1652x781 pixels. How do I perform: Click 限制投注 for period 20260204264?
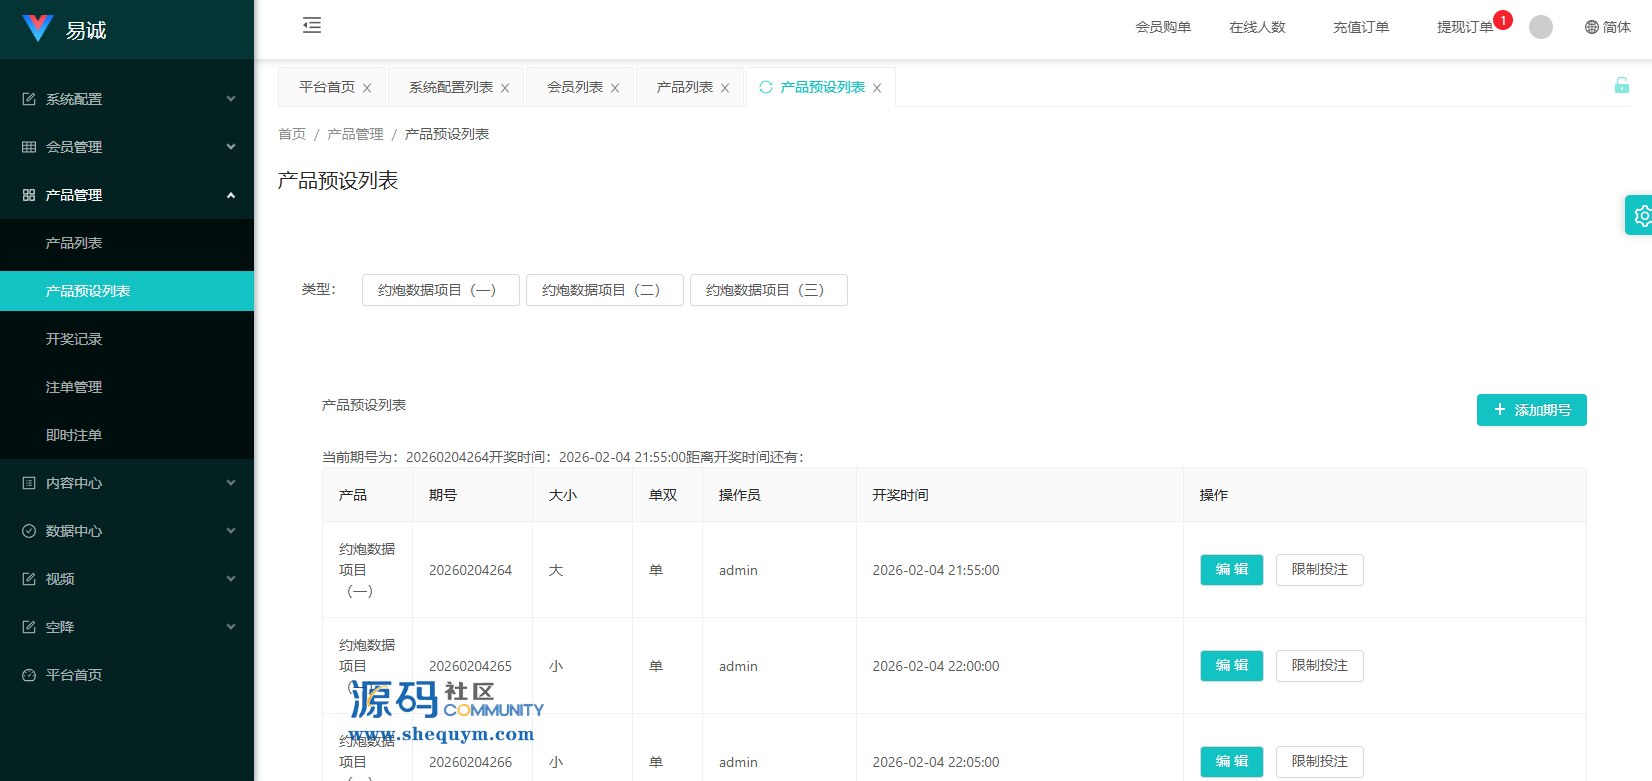[x=1319, y=570]
